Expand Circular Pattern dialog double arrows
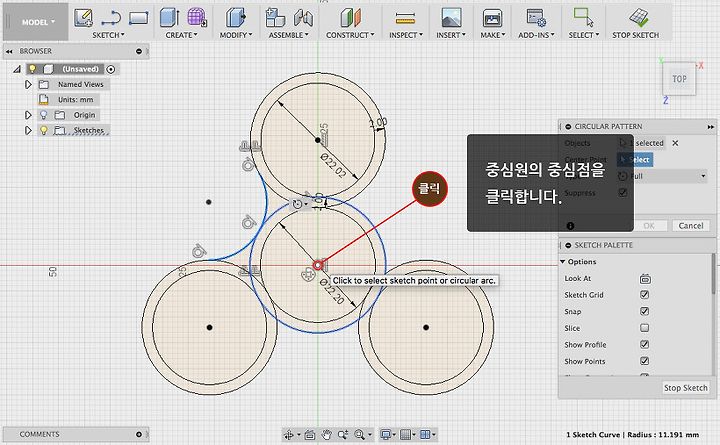The image size is (720, 445). click(x=710, y=127)
